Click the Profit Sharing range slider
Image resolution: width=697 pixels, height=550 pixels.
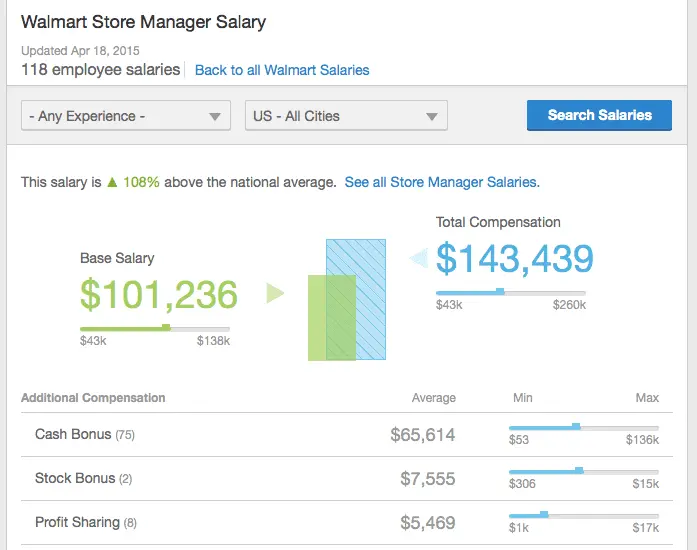[584, 515]
